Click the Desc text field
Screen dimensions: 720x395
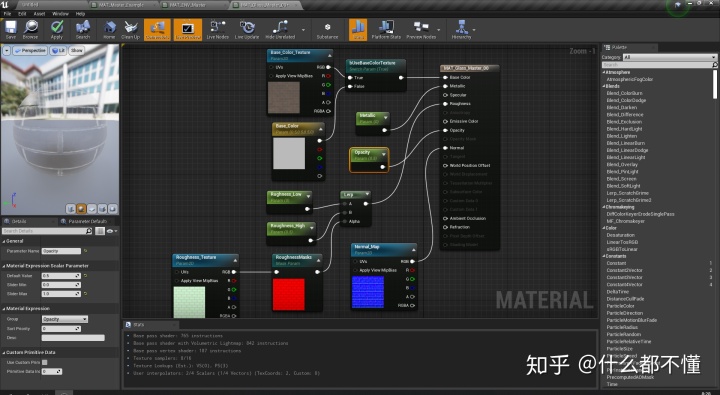coord(73,338)
